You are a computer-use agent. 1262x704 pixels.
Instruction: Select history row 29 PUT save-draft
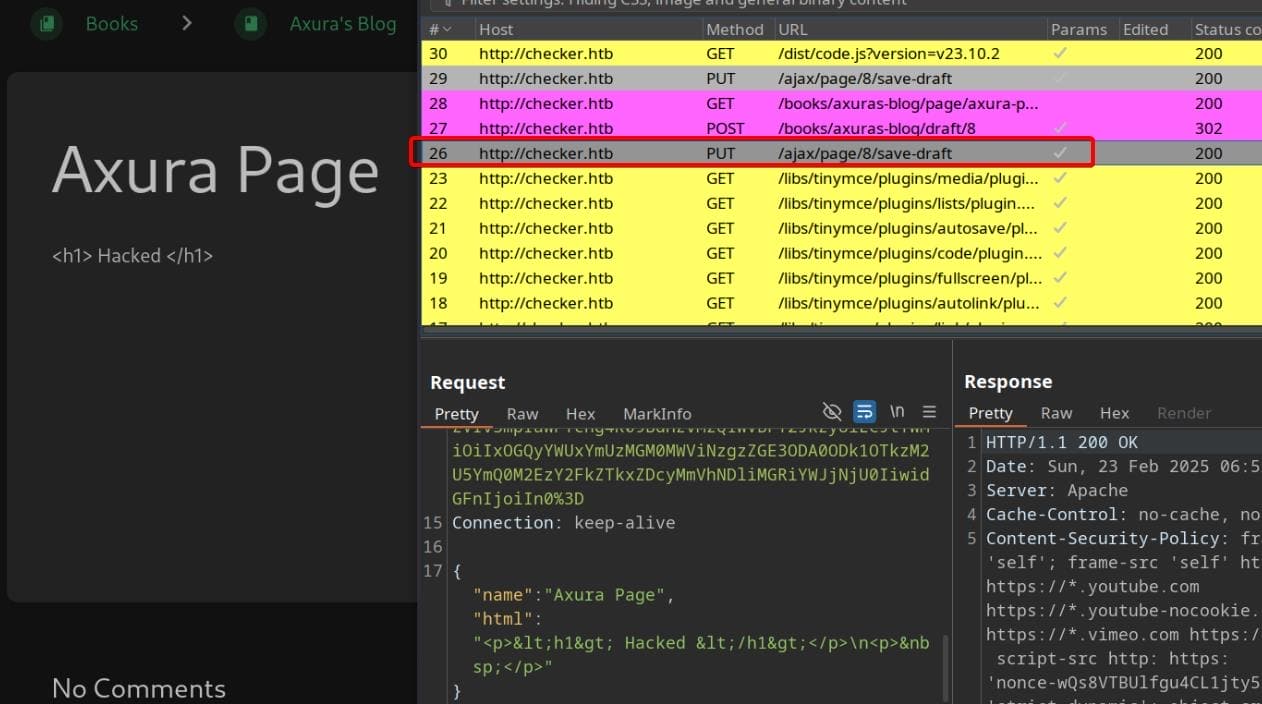tap(842, 78)
